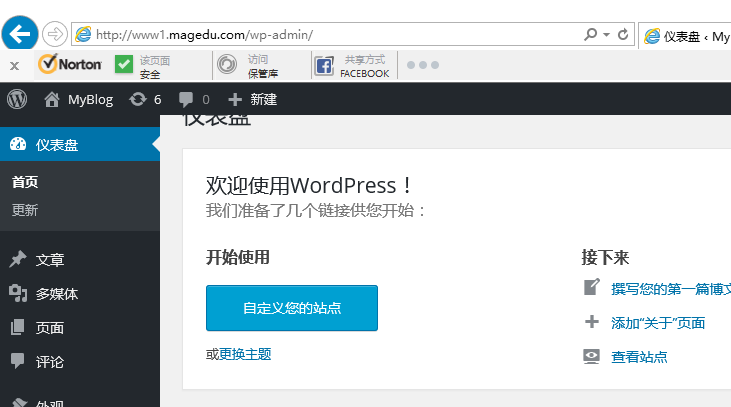Click the pushpin icon for 文章
This screenshot has height=407, width=731.
tap(18, 259)
